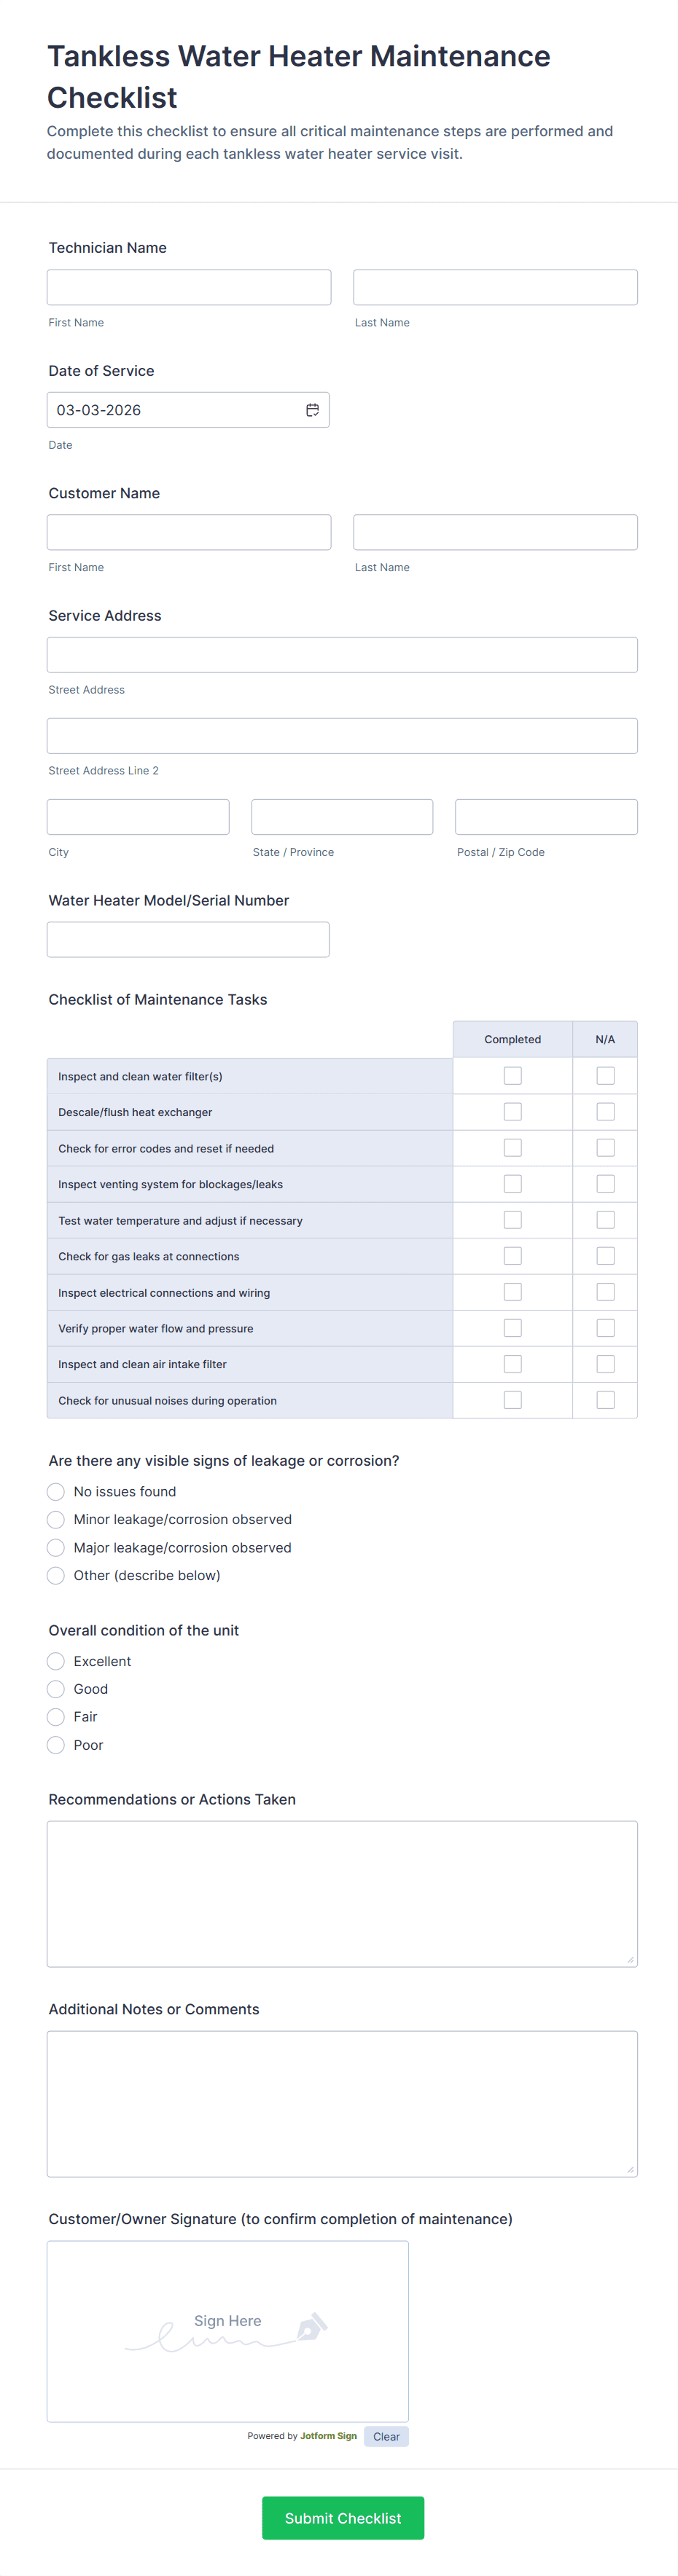Check Completed for Descale/flush heat exchanger
Screen dimensions: 678x2576
(x=512, y=1112)
